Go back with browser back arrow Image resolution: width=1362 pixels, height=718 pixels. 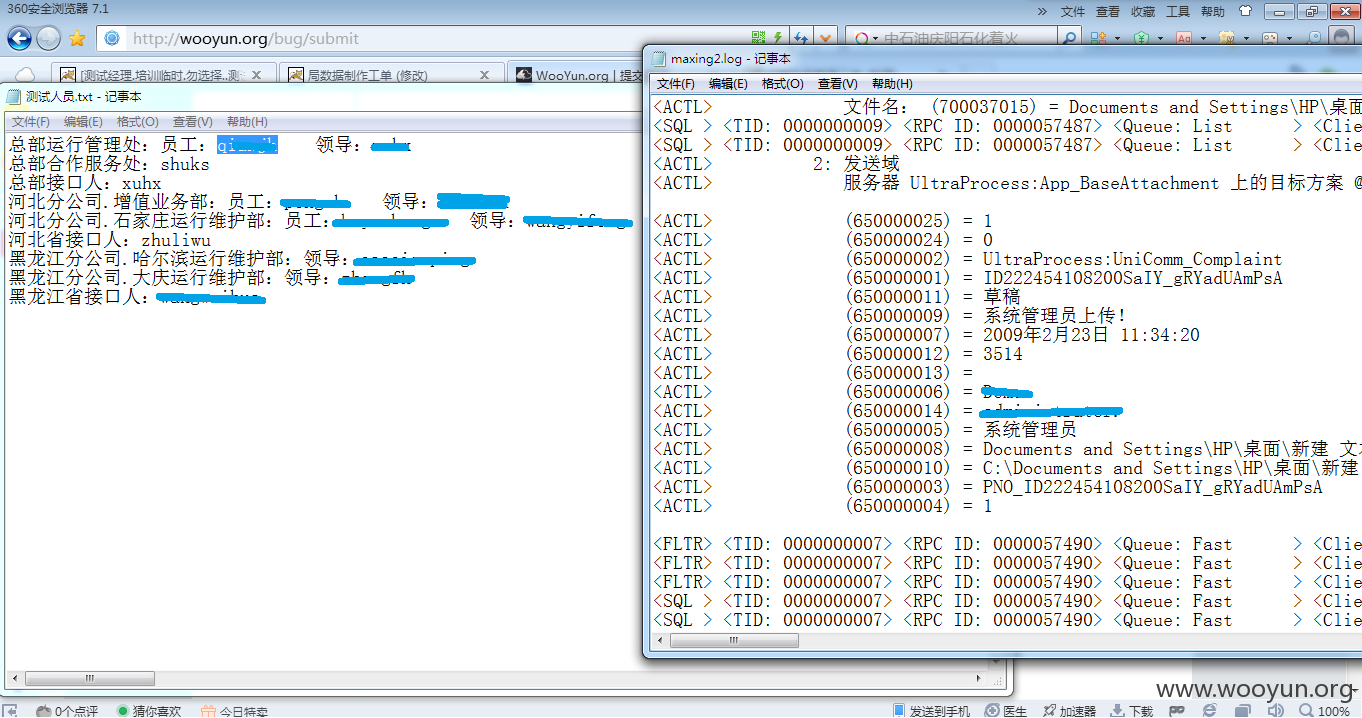point(19,39)
